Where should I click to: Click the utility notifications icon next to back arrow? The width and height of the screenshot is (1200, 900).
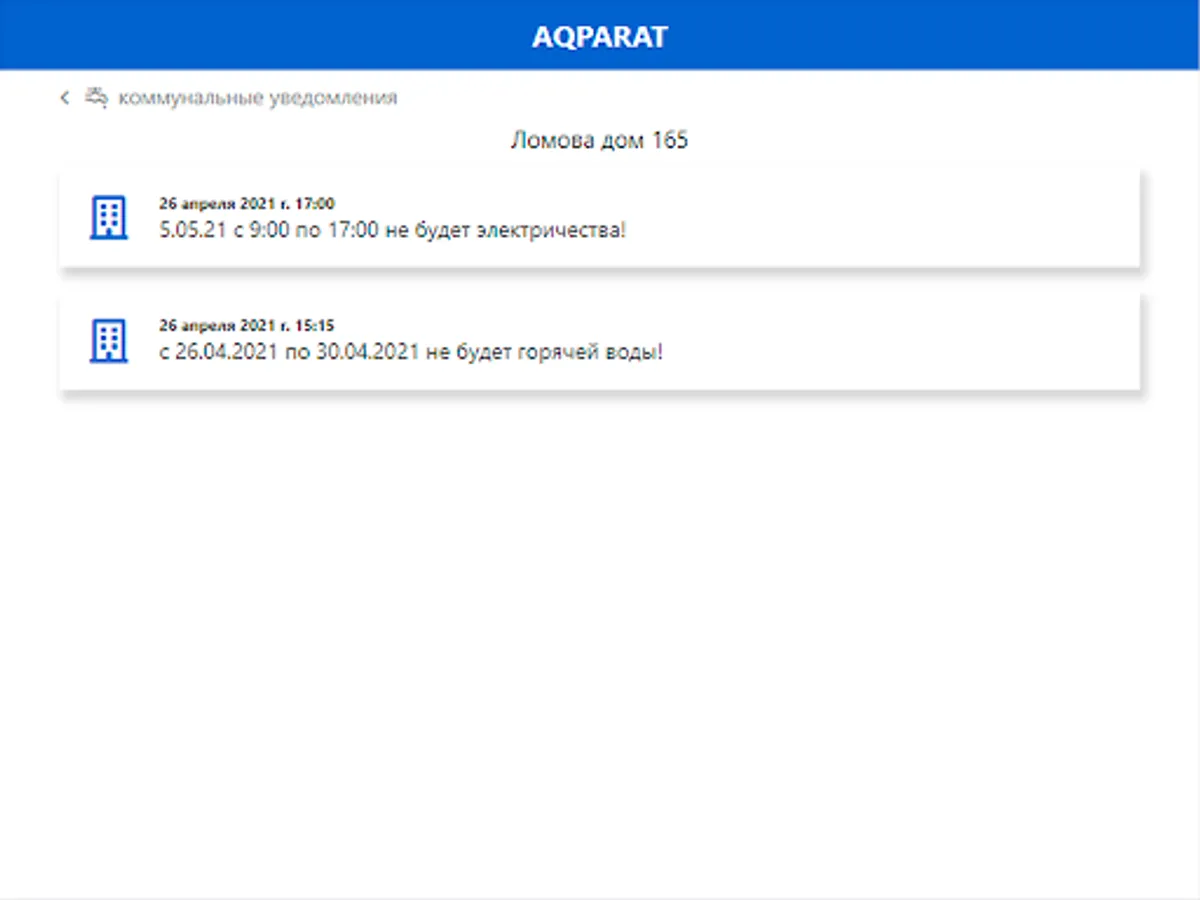tap(96, 98)
